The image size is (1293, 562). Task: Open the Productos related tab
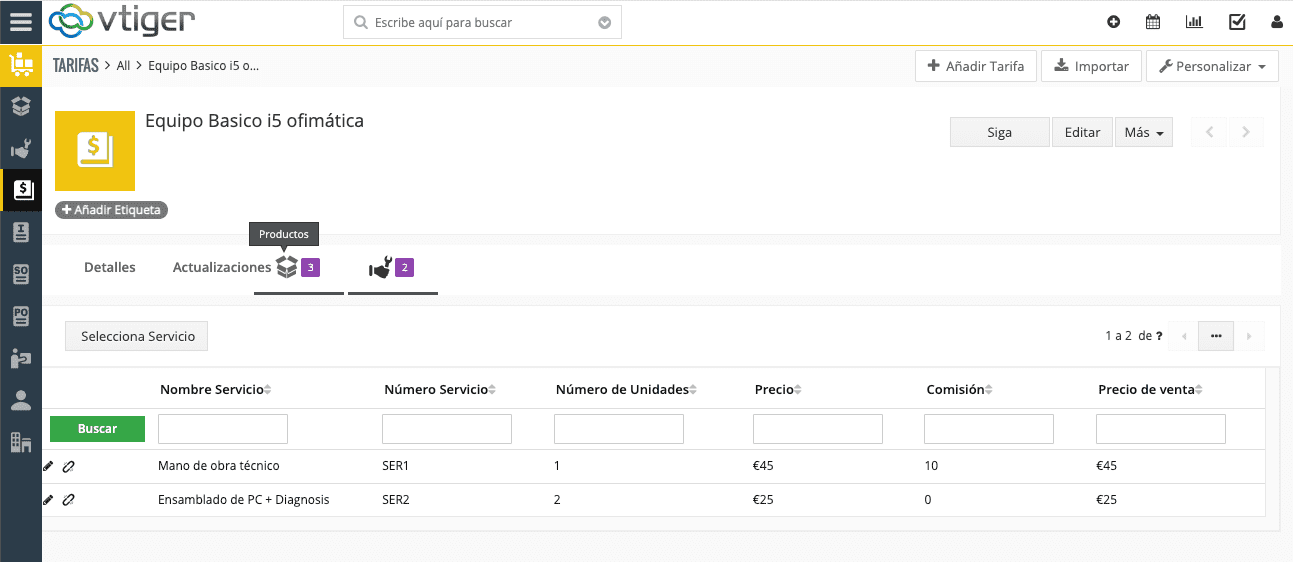tap(297, 268)
